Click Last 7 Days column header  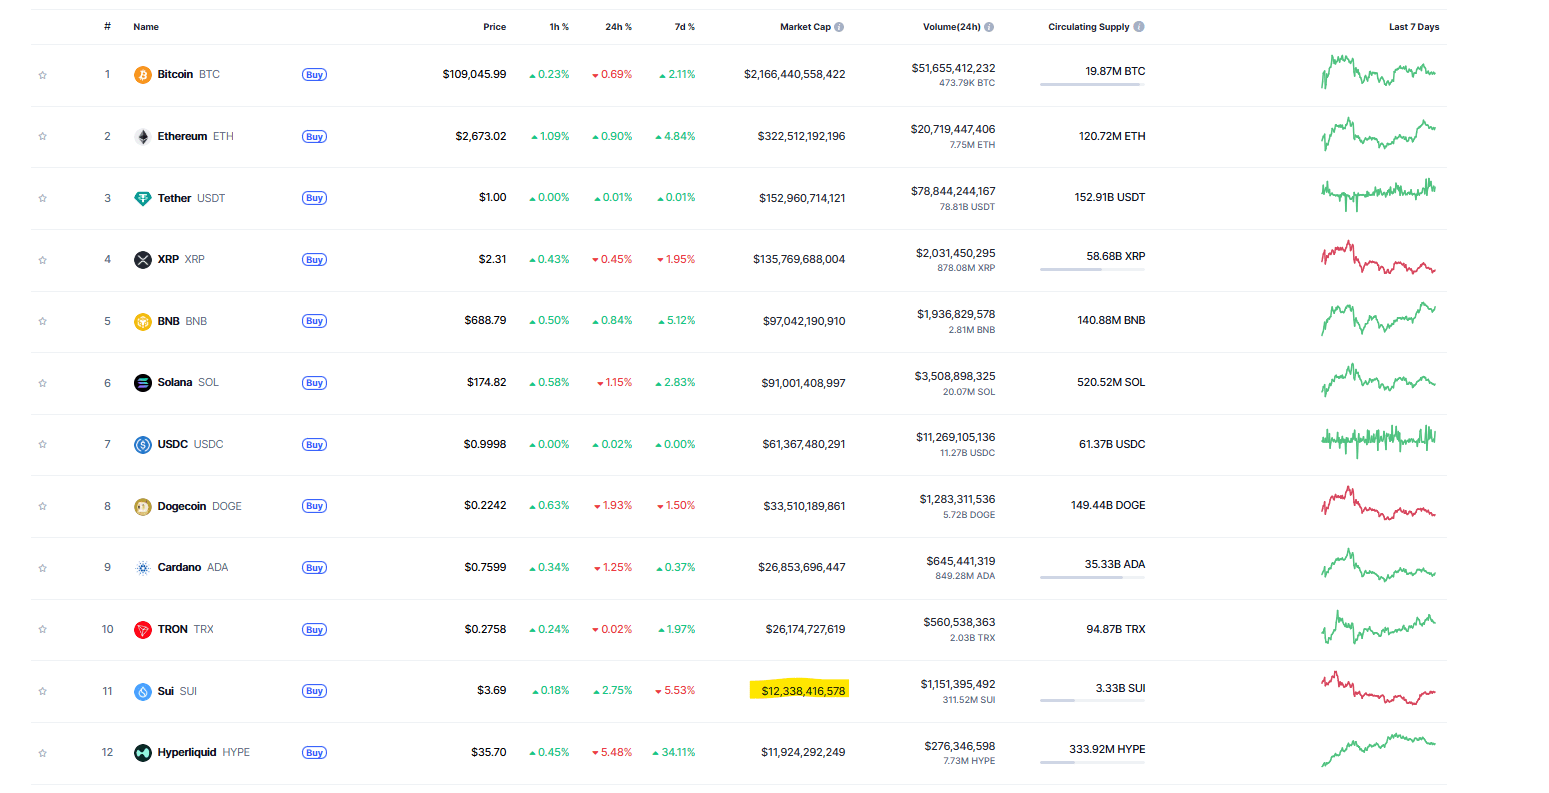pyautogui.click(x=1414, y=27)
